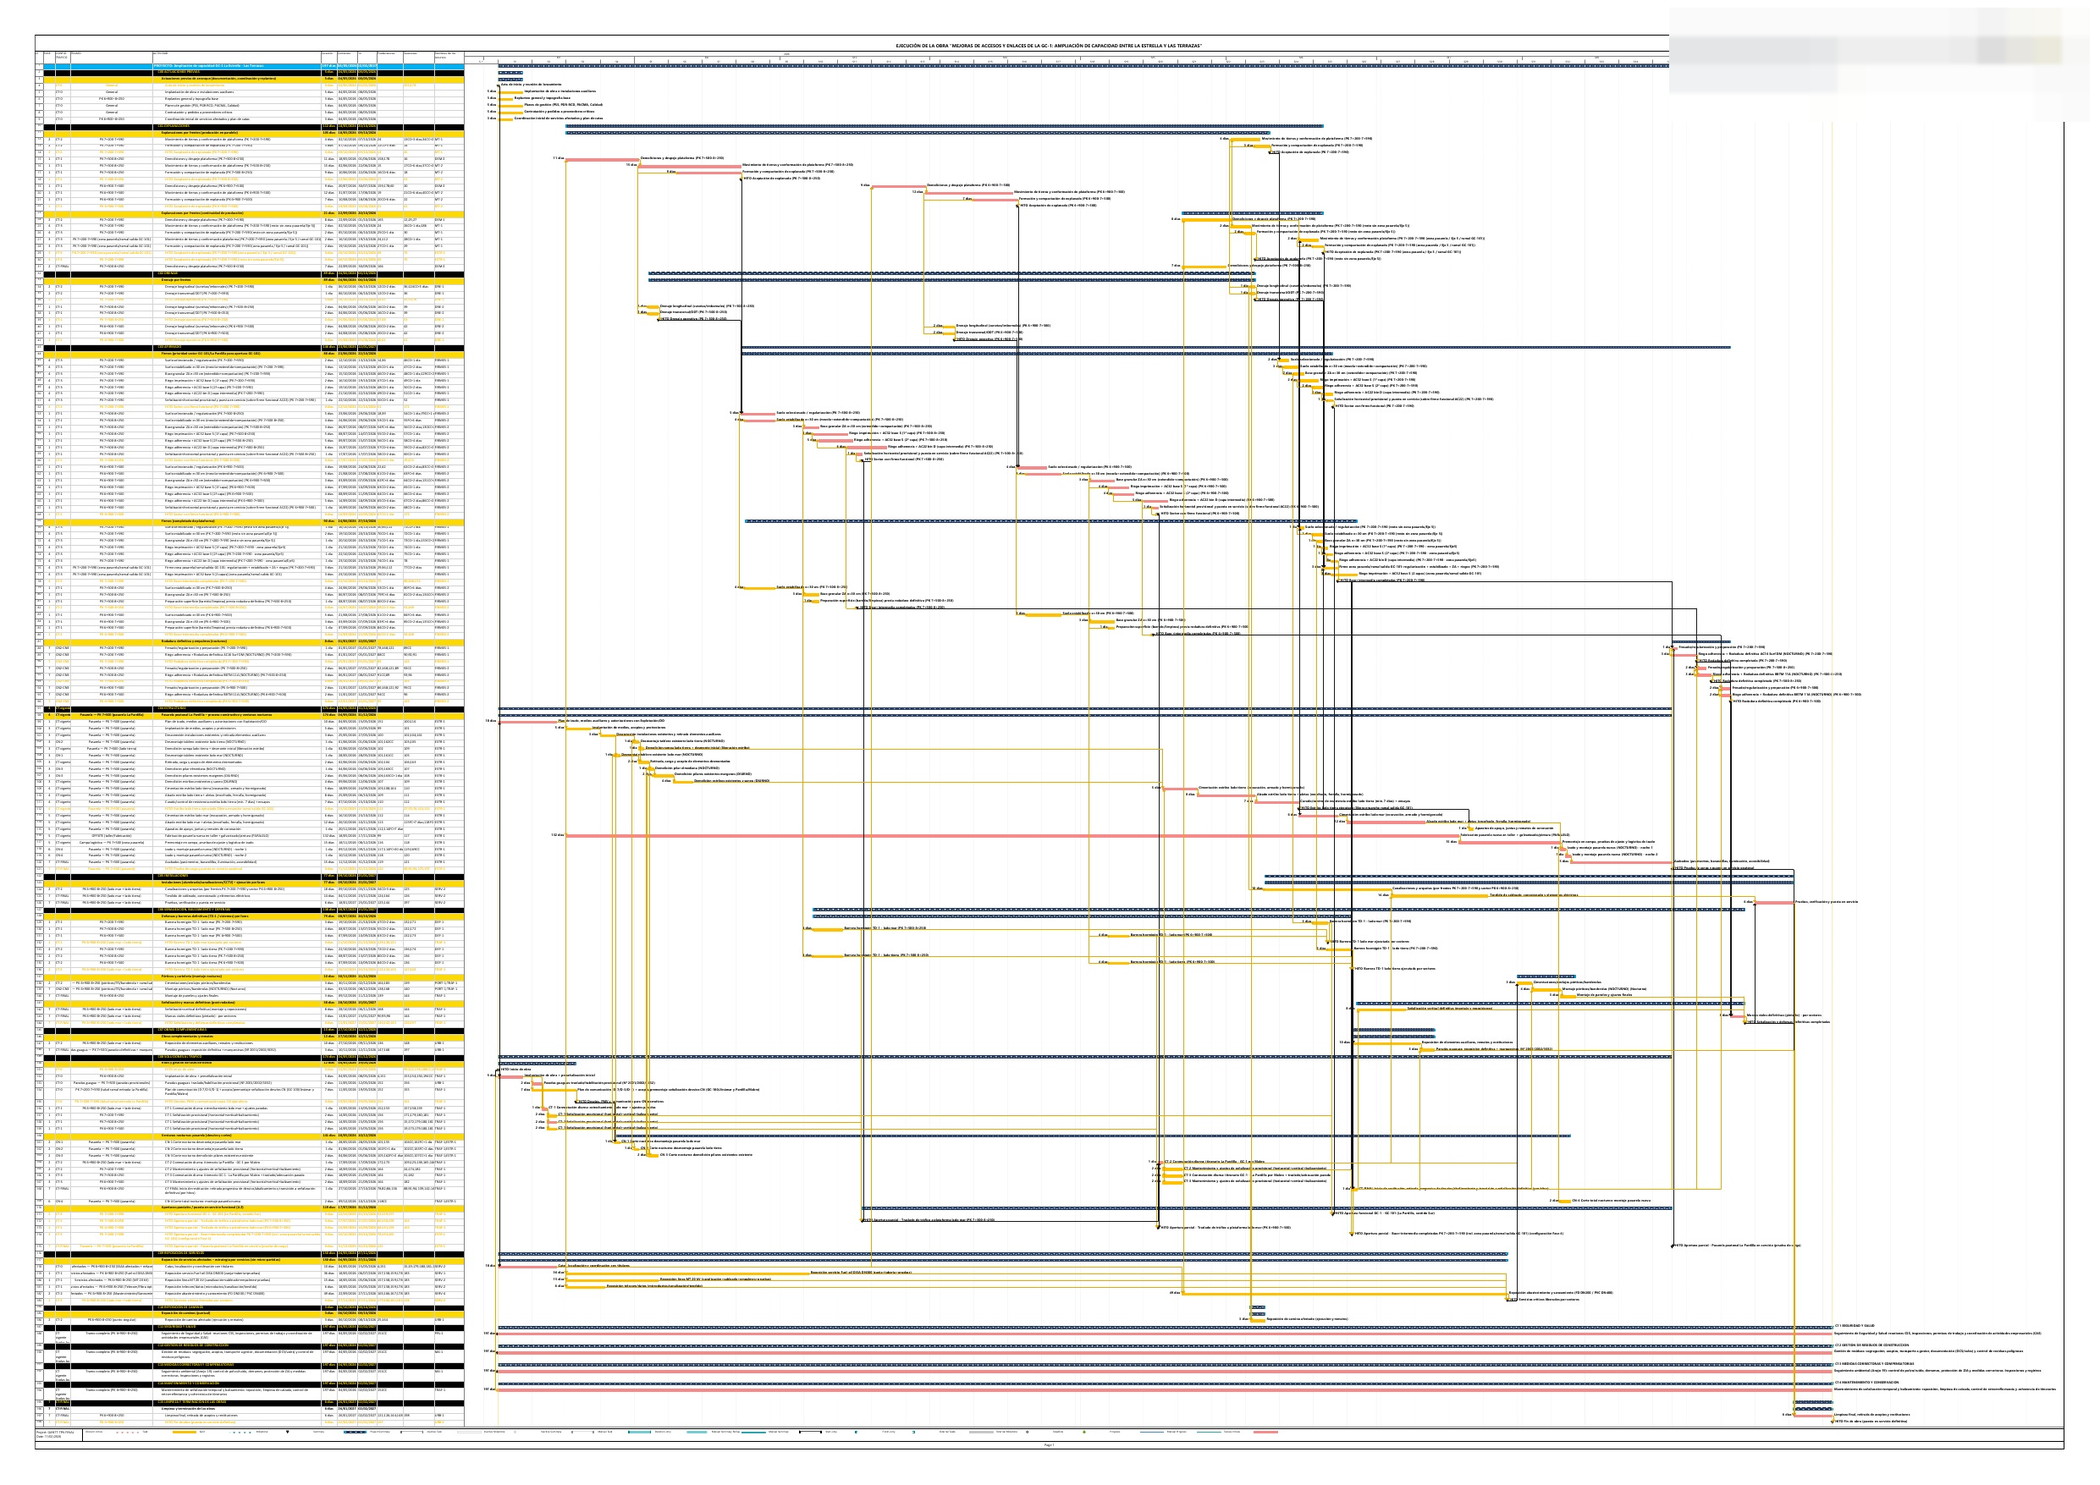
Task: Click chart label 'CT.4 MANTENIMIENTO Y CONSERVACIÓN'
Action: pyautogui.click(x=1869, y=1383)
